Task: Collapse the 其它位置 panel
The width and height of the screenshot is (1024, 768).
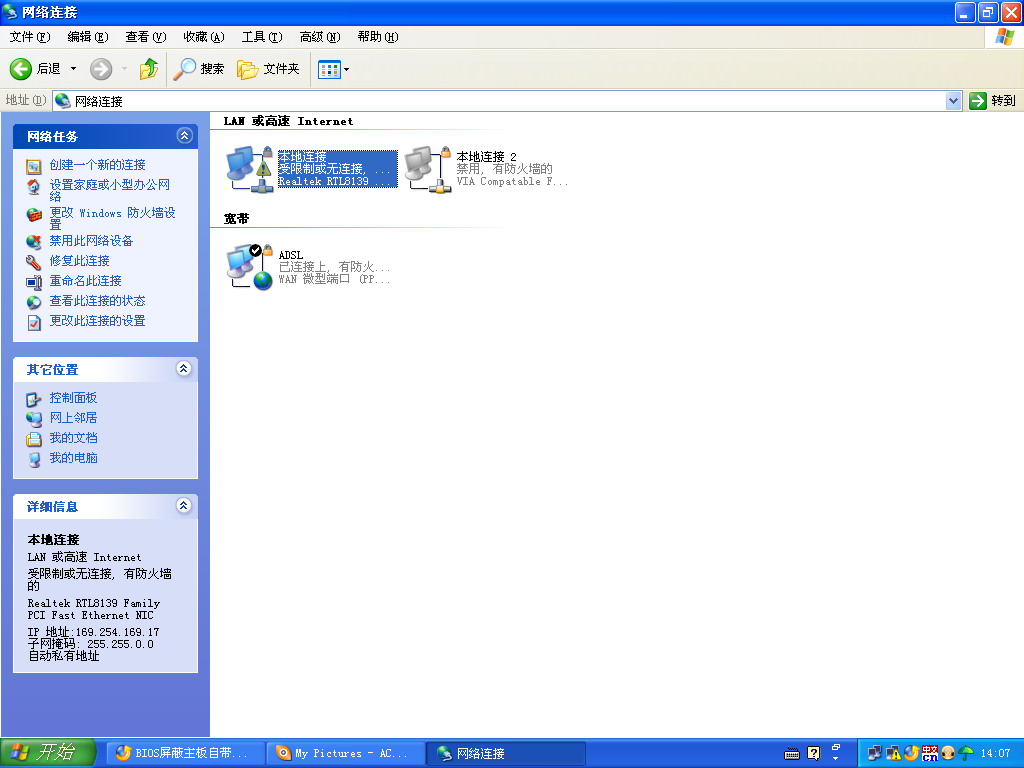Action: coord(183,369)
